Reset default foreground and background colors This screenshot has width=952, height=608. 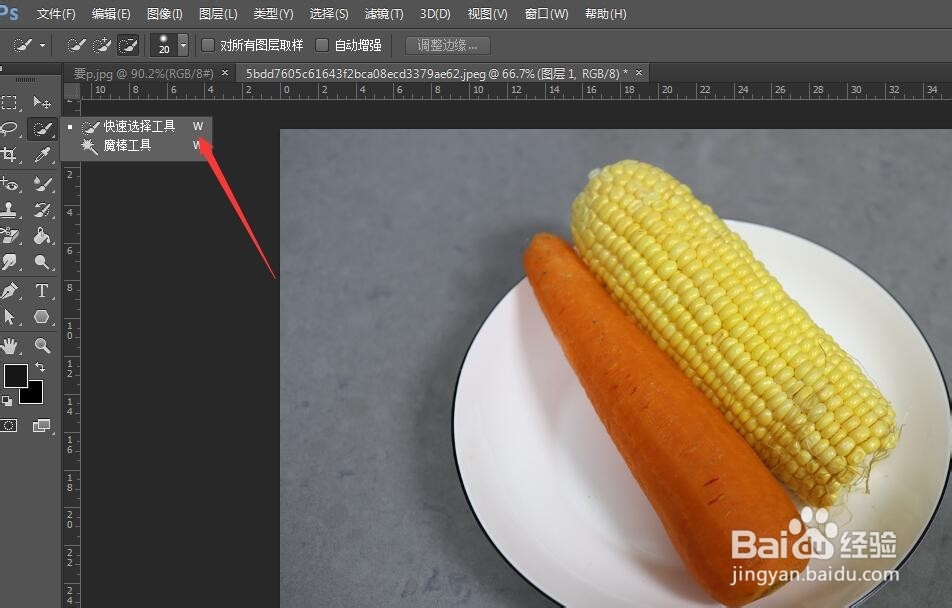(x=7, y=401)
